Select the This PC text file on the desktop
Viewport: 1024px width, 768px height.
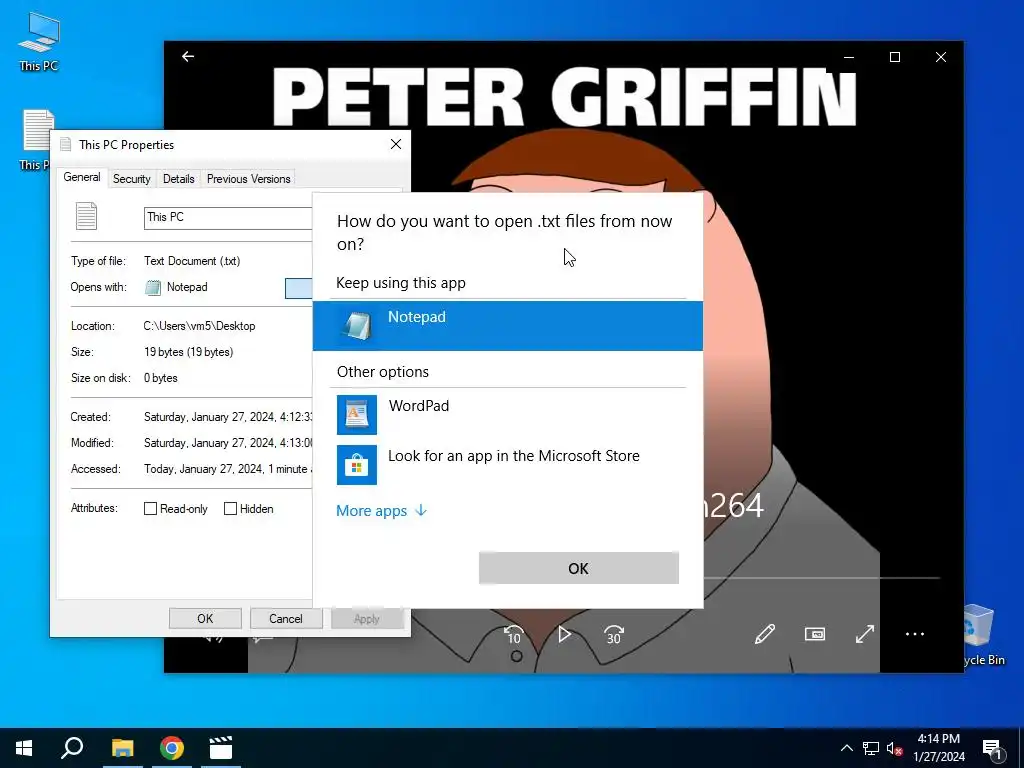coord(36,140)
